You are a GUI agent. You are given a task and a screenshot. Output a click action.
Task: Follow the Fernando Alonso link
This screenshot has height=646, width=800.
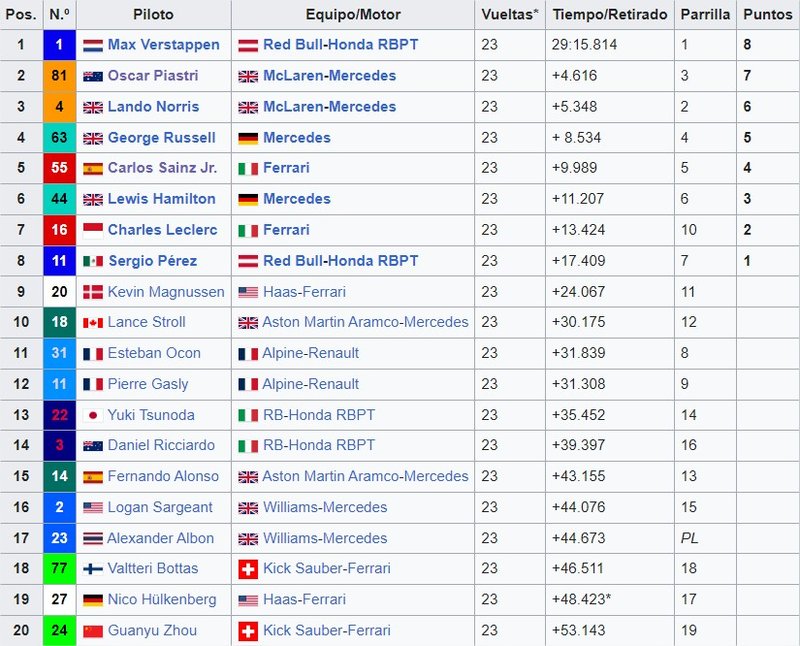pyautogui.click(x=163, y=476)
